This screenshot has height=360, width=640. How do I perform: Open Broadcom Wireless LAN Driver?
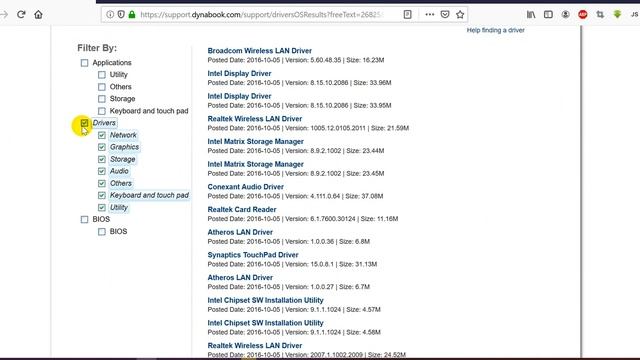point(260,51)
